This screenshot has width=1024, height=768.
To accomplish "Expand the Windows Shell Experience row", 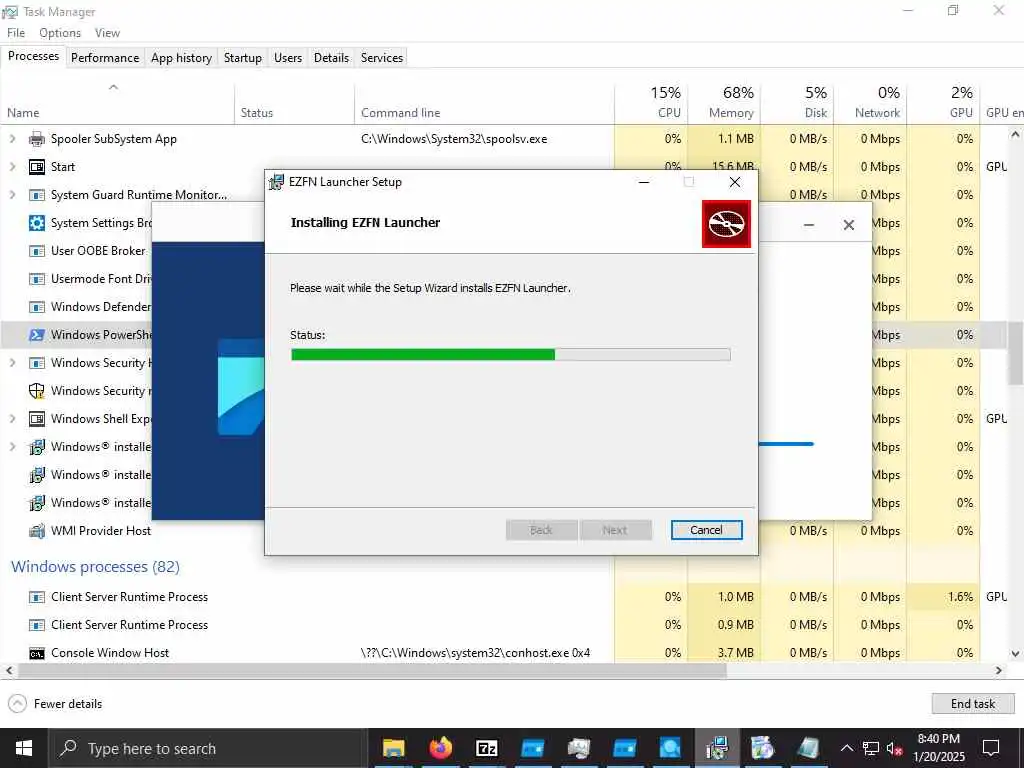I will click(x=12, y=419).
